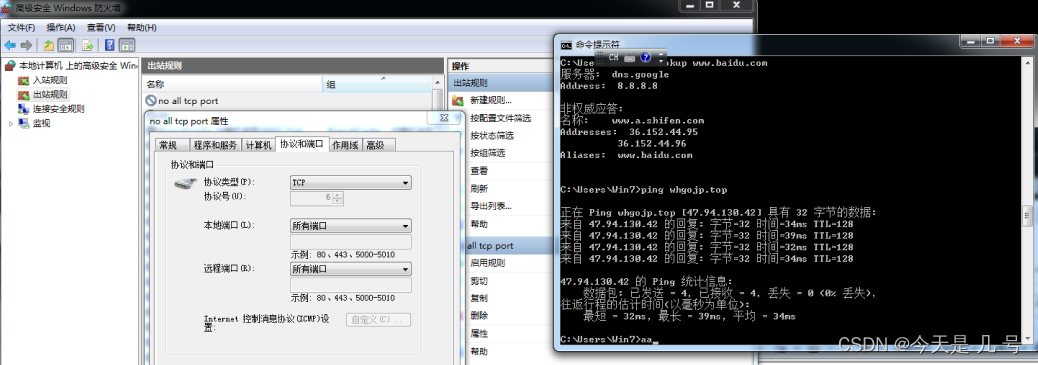Click 刷新 in actions pane
Screen dimensions: 1038x365
pyautogui.click(x=479, y=188)
